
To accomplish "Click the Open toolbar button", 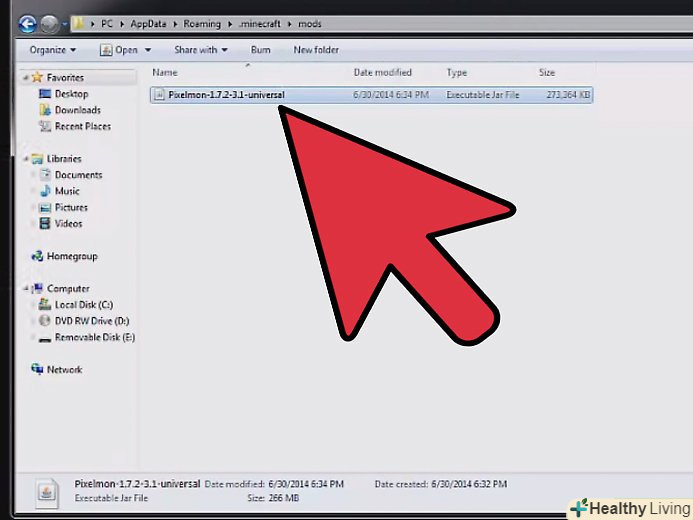I will point(118,50).
